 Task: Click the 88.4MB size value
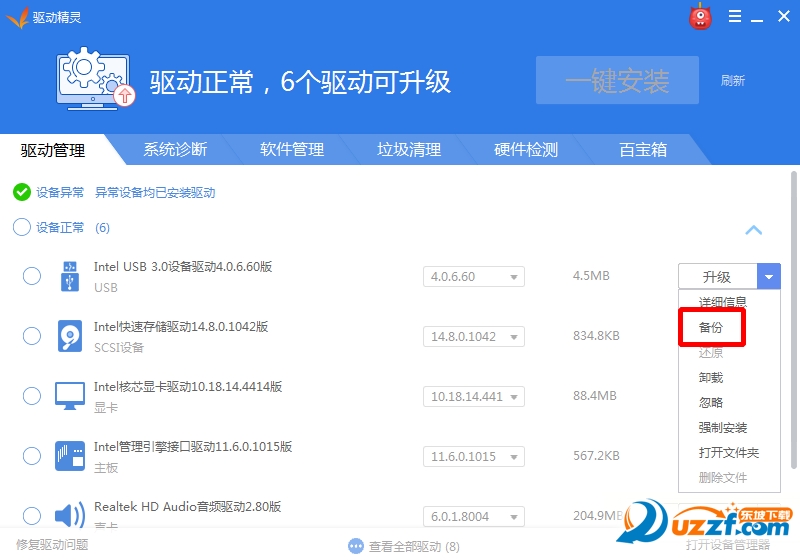pos(594,395)
